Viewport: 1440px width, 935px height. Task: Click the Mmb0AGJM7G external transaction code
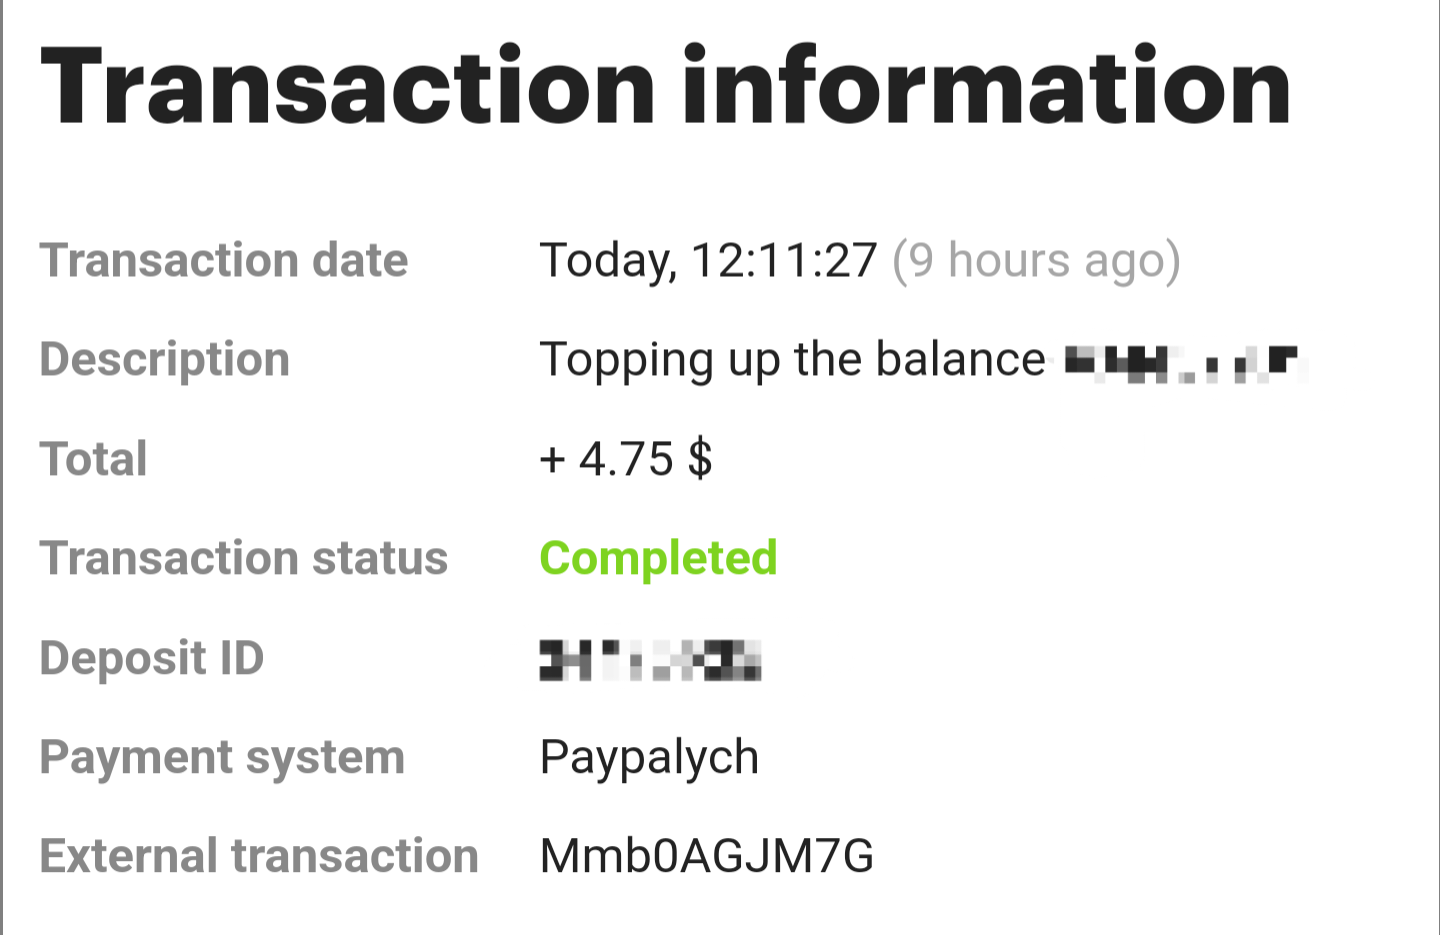[706, 856]
